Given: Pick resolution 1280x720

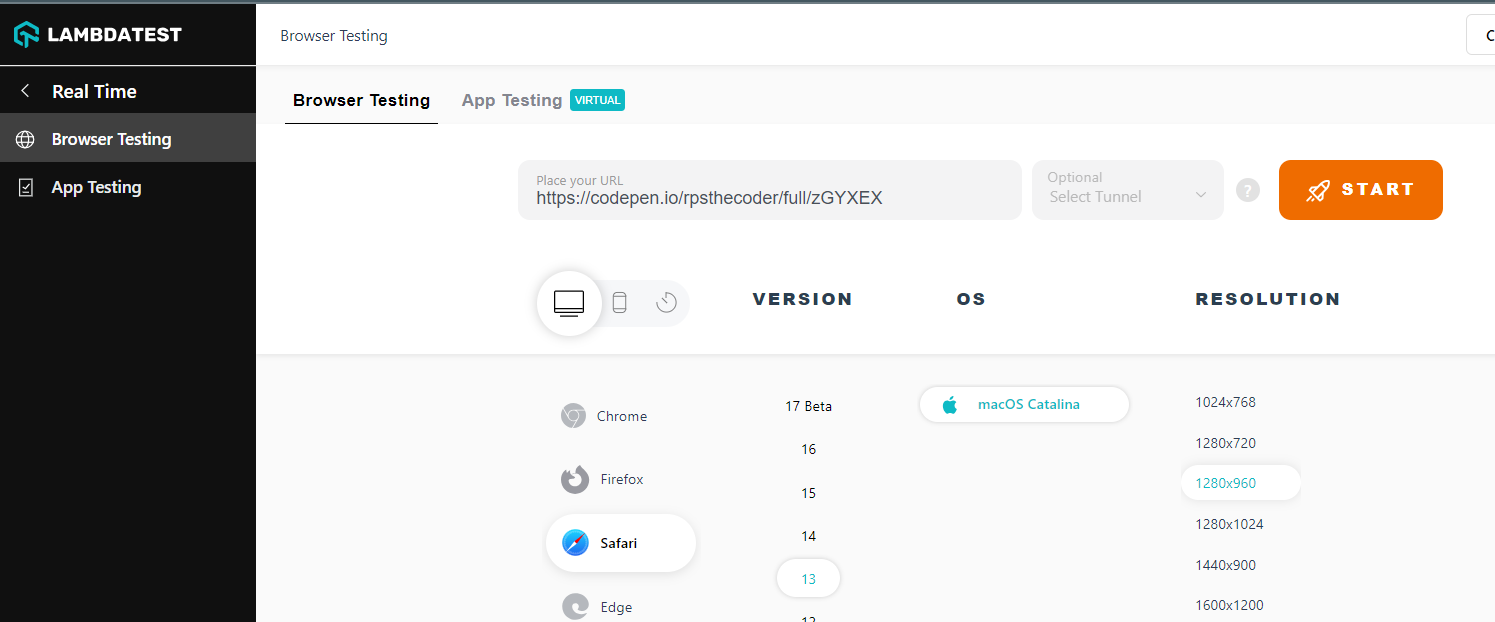Looking at the screenshot, I should [1225, 443].
